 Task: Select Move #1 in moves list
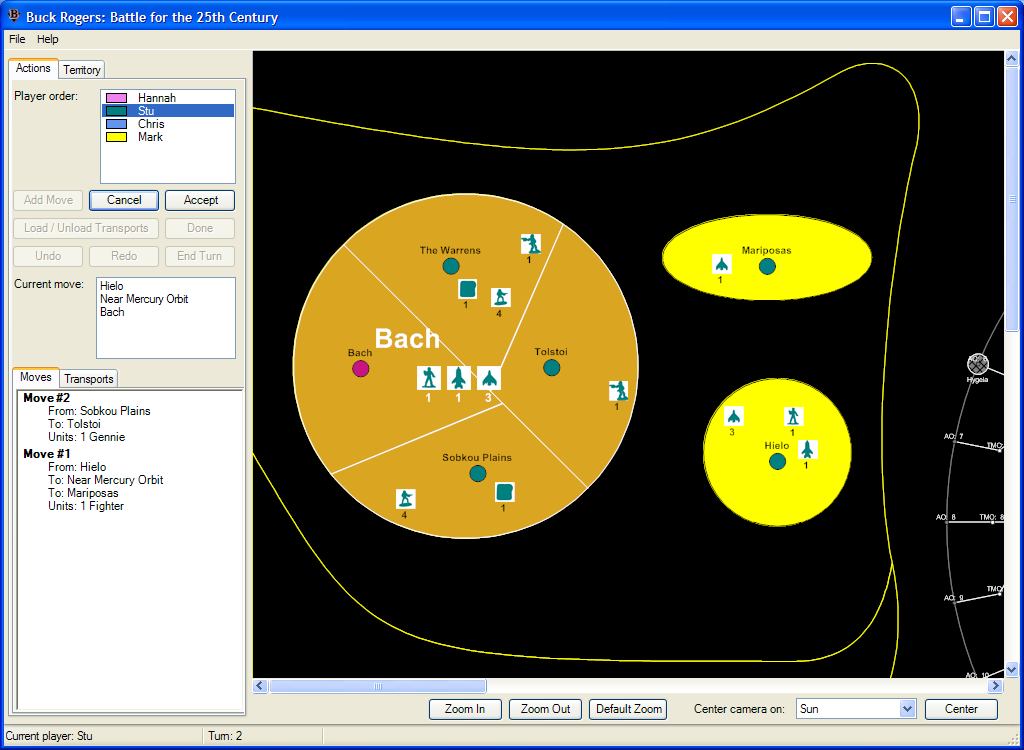(x=46, y=454)
